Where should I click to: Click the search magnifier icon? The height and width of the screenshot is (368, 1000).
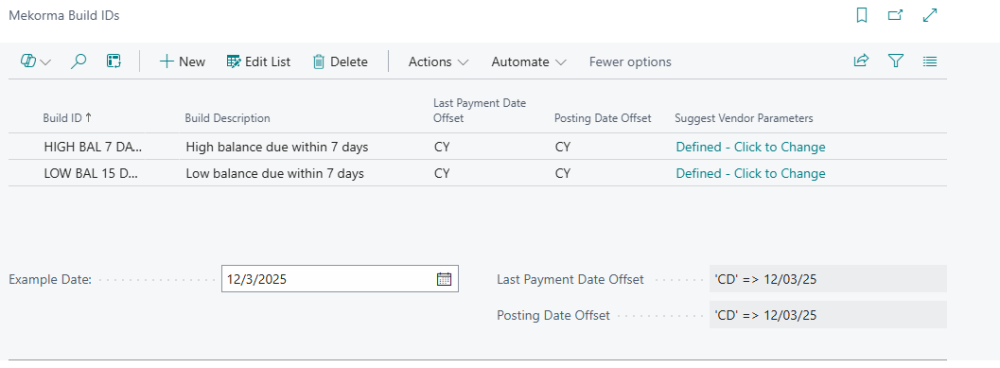pyautogui.click(x=78, y=62)
